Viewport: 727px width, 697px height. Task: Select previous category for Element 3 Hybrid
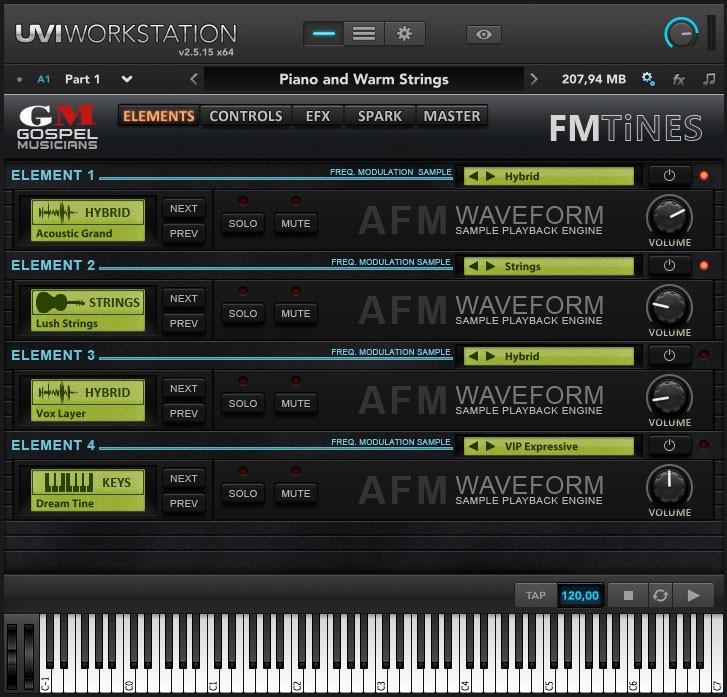click(473, 356)
